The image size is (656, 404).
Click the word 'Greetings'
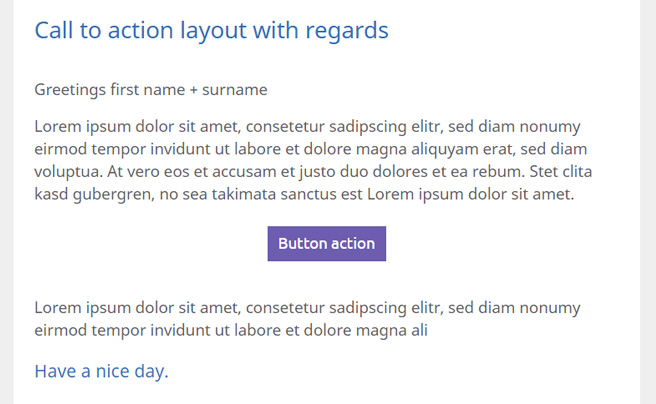point(70,90)
